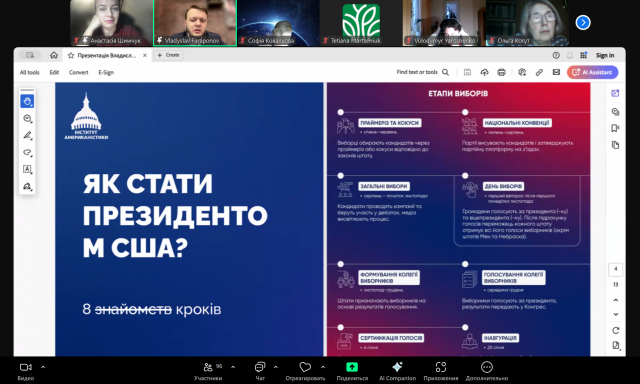Open page thumbnails panel in right sidebar
640x384 pixels.
[x=615, y=145]
